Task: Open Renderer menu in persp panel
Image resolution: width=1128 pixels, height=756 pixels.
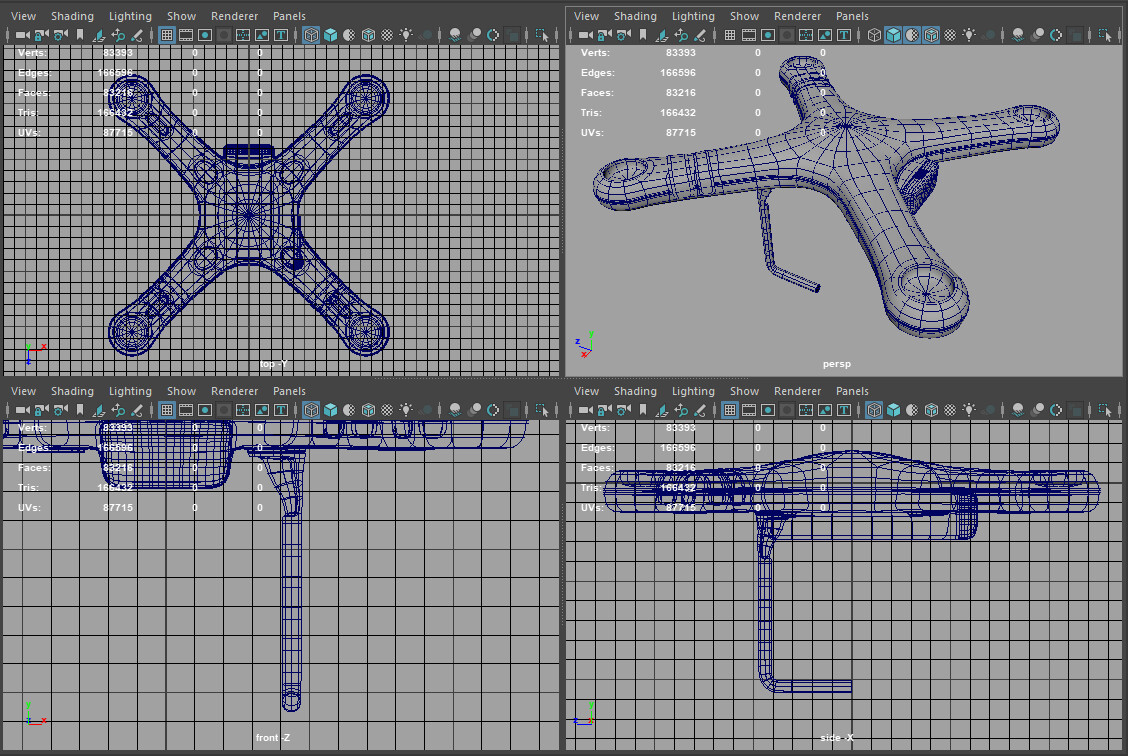Action: (x=798, y=16)
